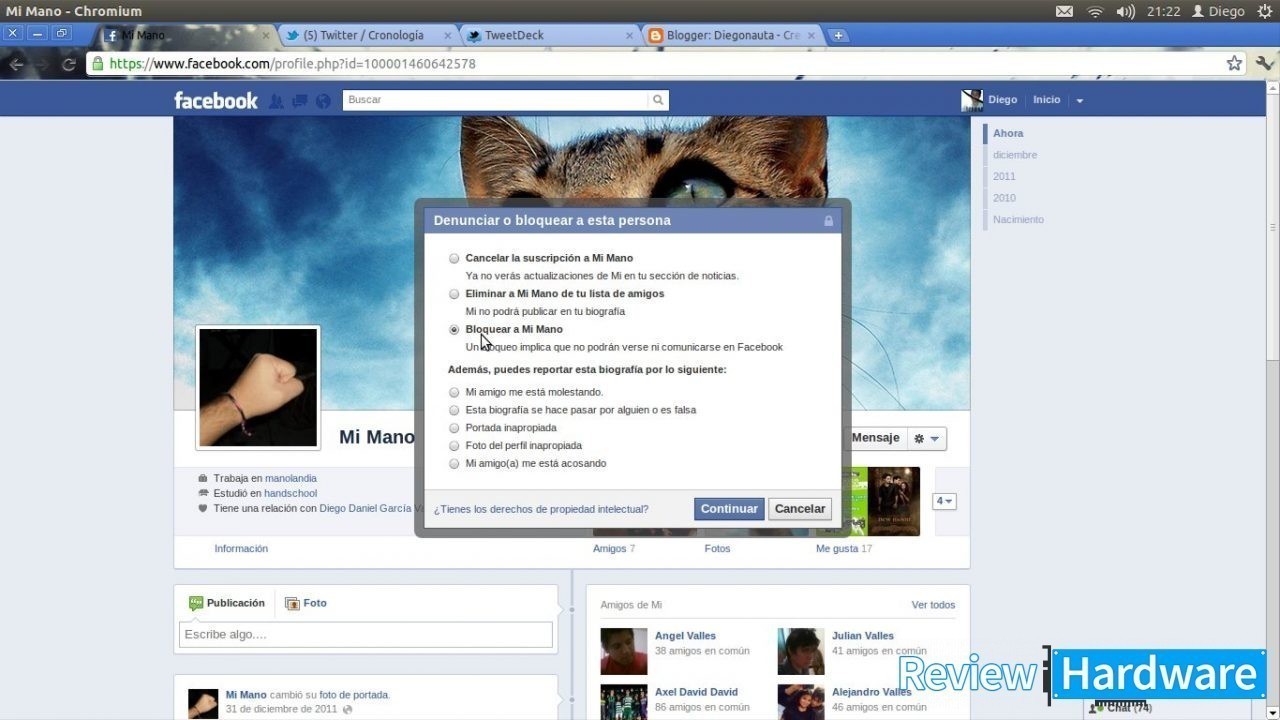Open the friend requests icon
Image resolution: width=1280 pixels, height=720 pixels.
276,101
